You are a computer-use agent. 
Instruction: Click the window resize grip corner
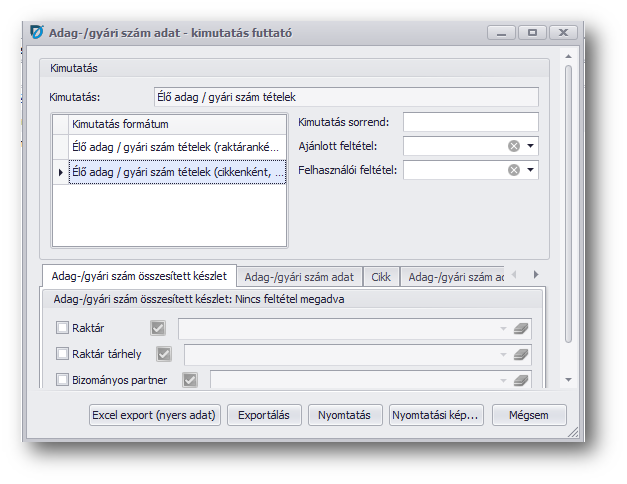[x=573, y=432]
